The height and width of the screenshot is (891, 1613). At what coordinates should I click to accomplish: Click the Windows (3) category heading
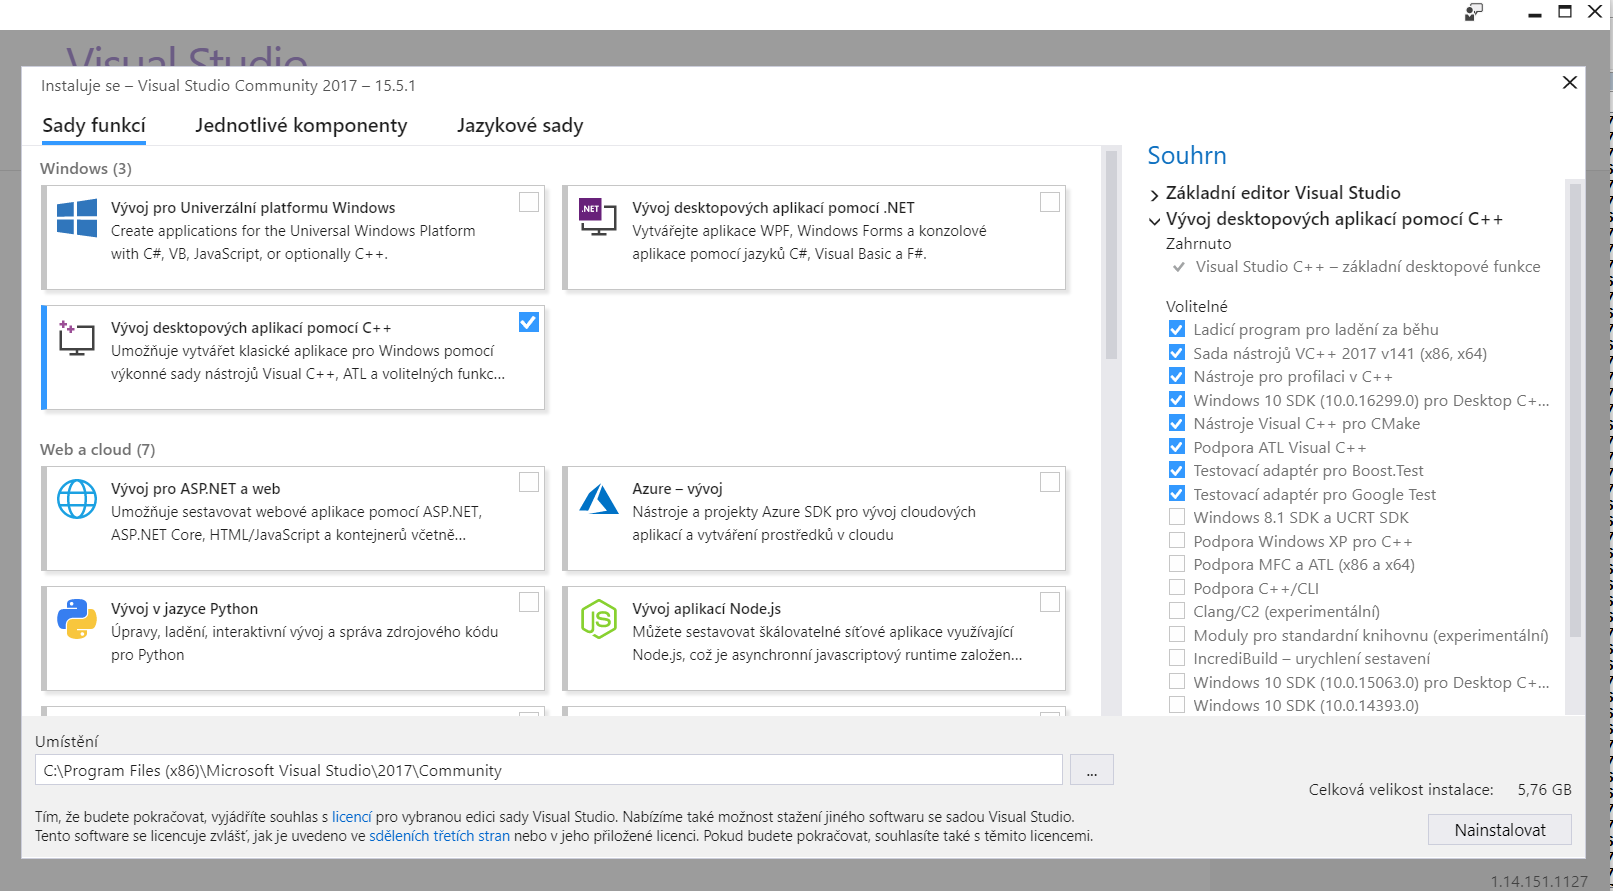[86, 169]
